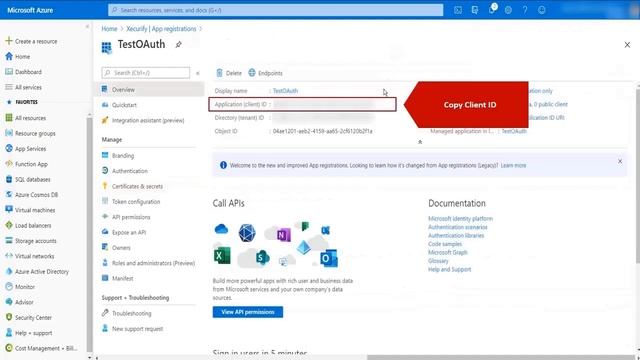Click the Virtual machines icon
Viewport: 640px width, 360px height.
click(x=9, y=210)
